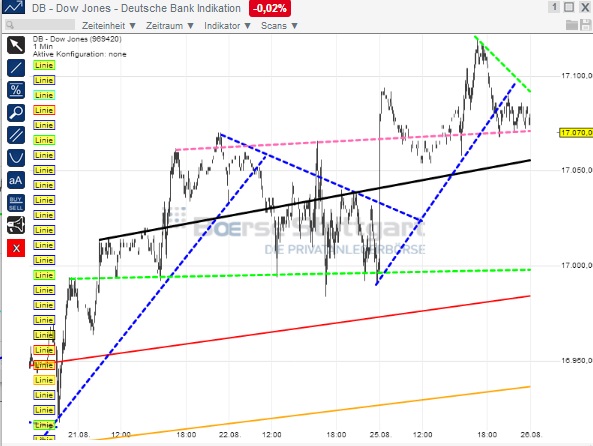593x446 pixels.
Task: Select the trend line drawing tool
Action: coord(16,68)
